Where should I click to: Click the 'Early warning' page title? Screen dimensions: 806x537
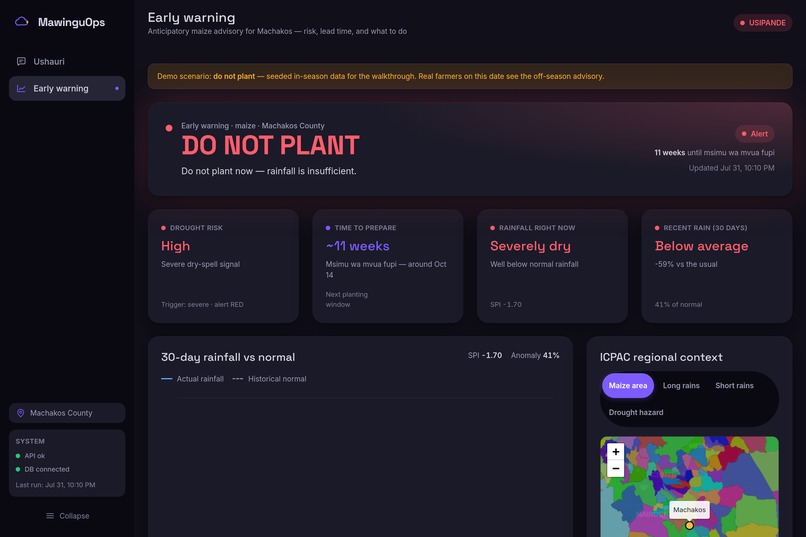191,17
